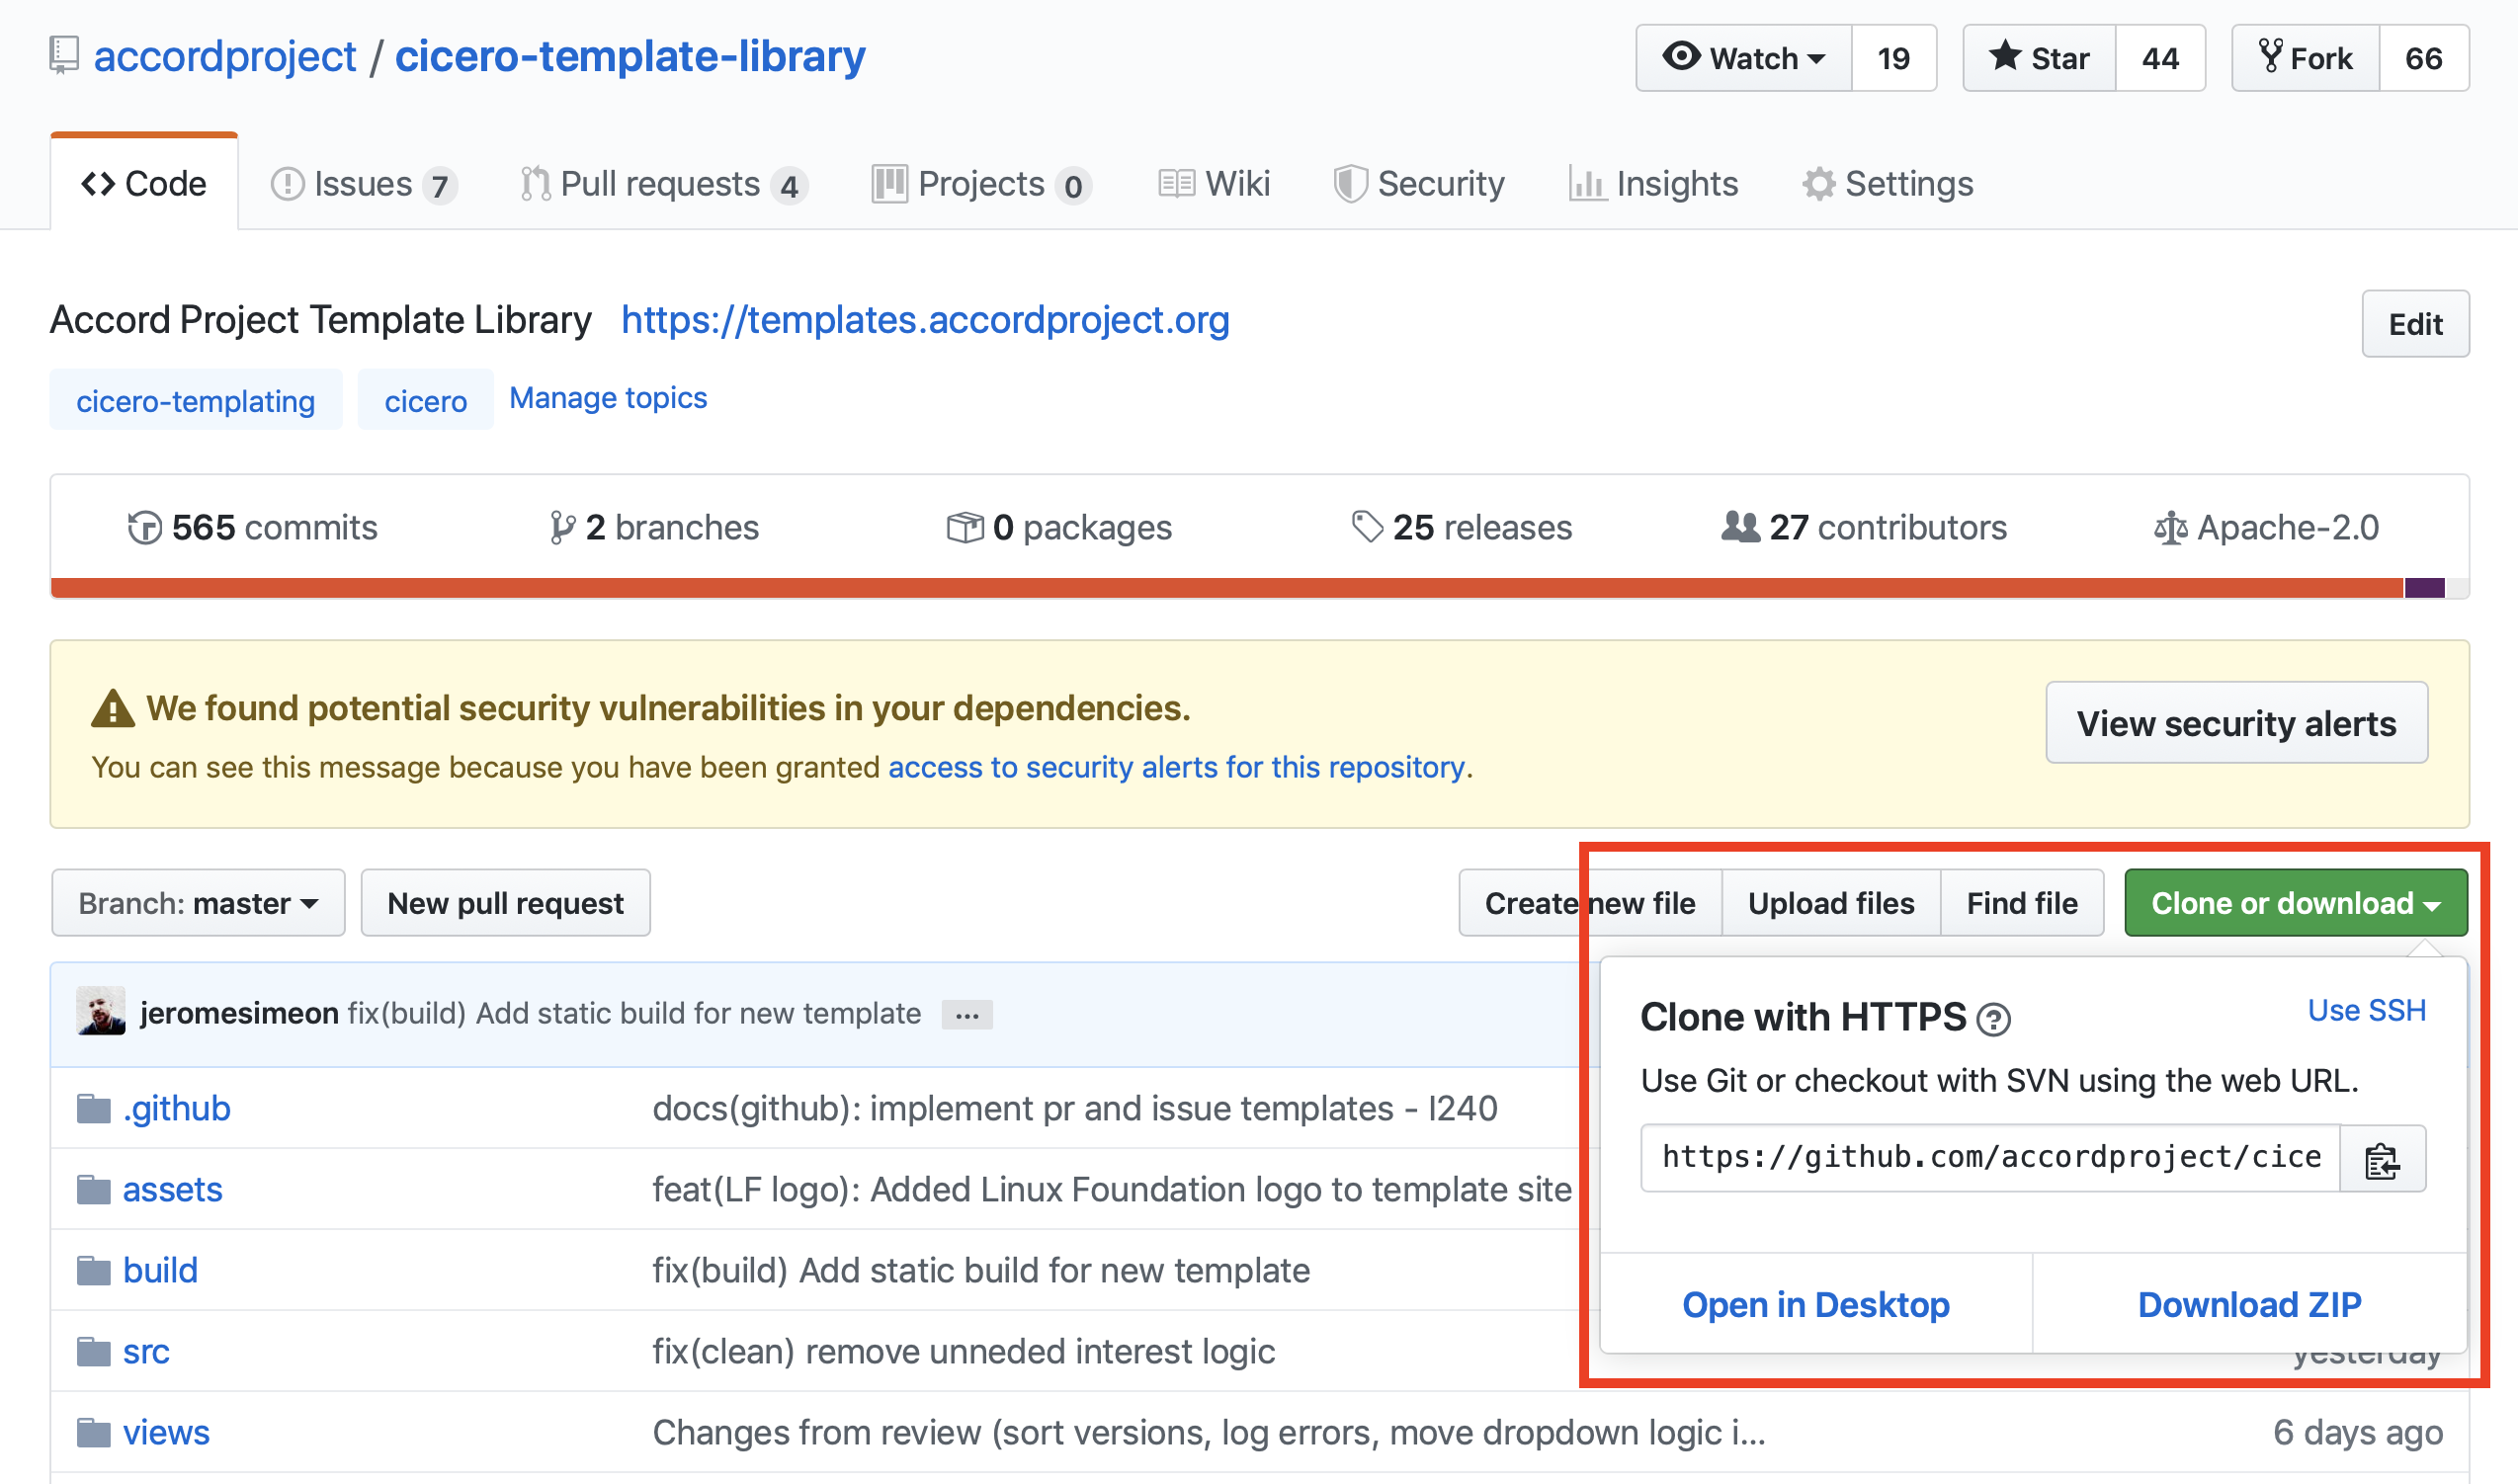The width and height of the screenshot is (2518, 1484).
Task: Expand commit message ellipsis button
Action: click(x=966, y=1015)
